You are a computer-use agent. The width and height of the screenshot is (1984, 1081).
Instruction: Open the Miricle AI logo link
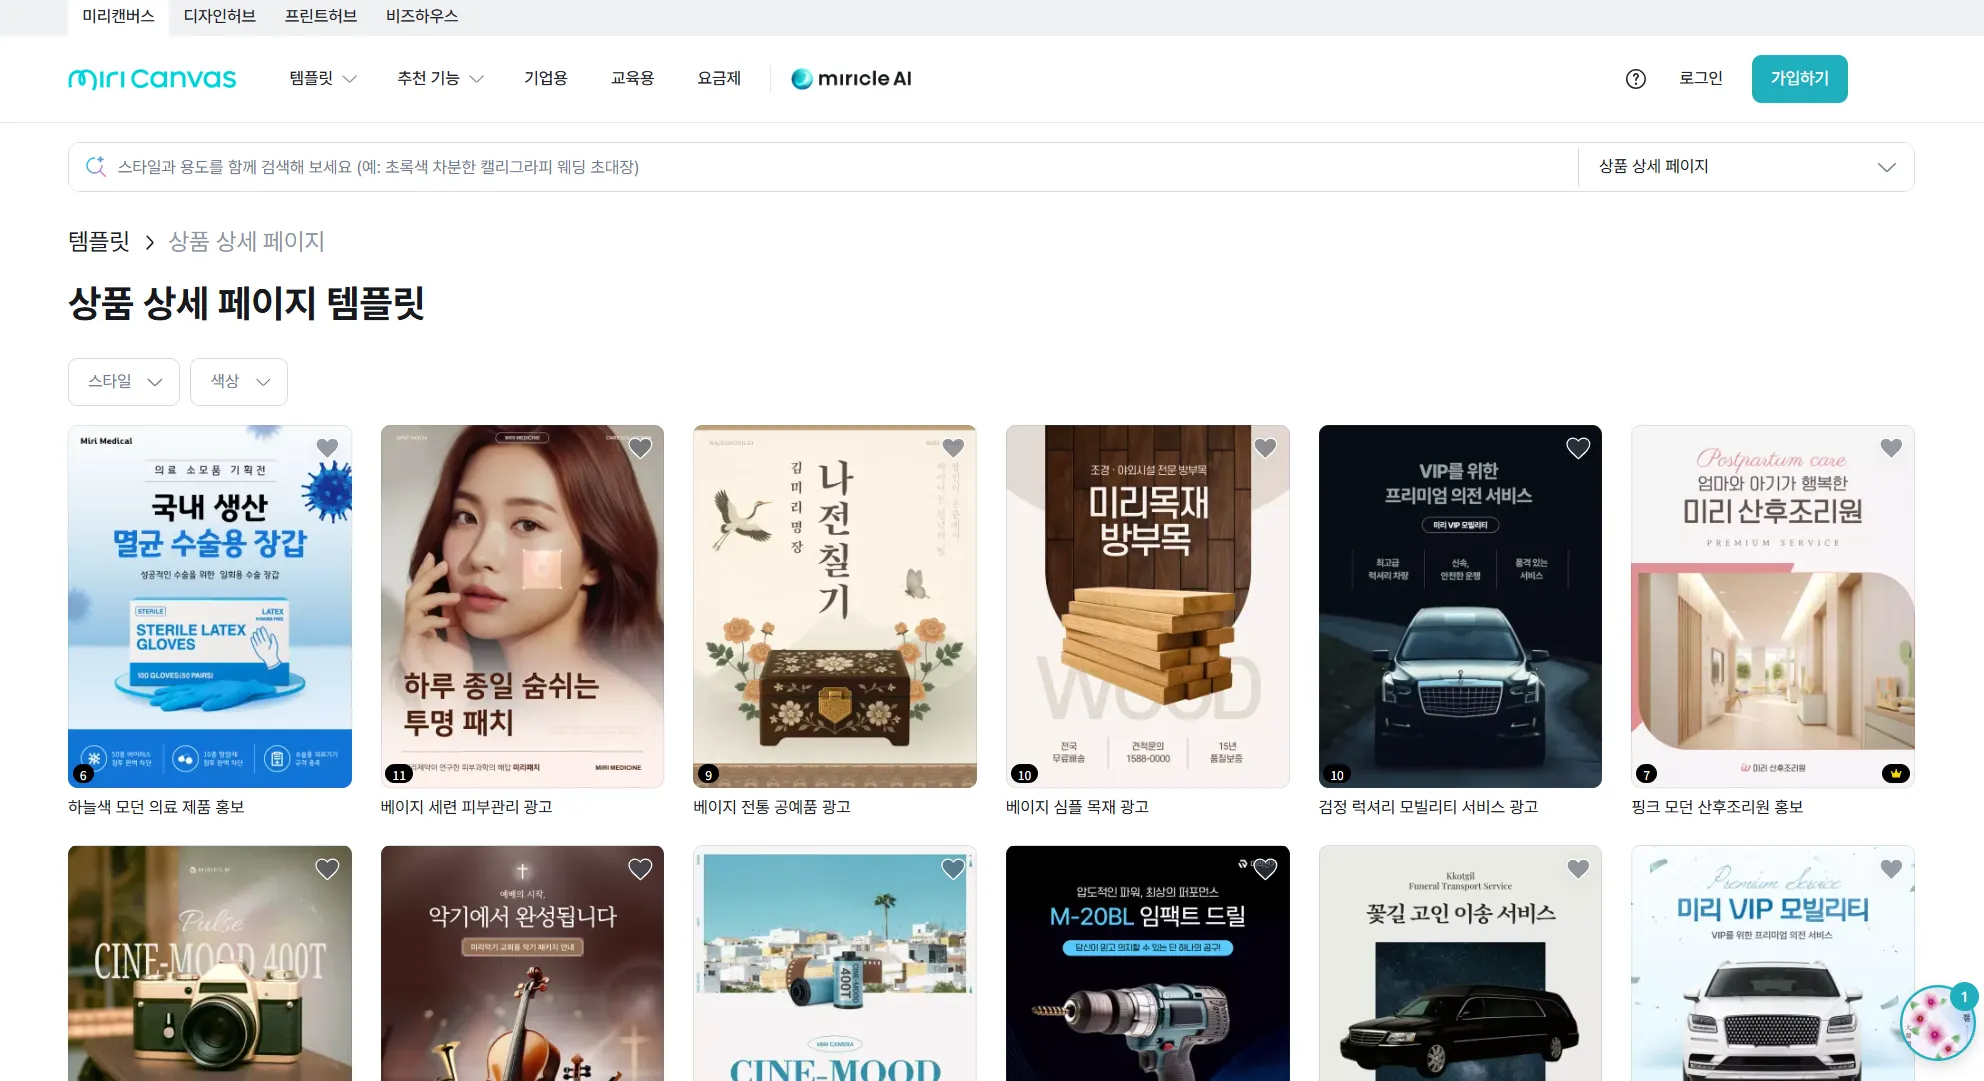click(851, 79)
